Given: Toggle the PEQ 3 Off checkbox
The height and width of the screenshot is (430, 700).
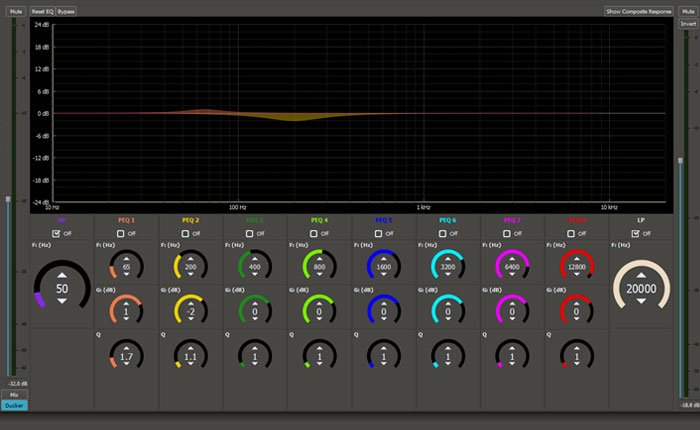Looking at the screenshot, I should pyautogui.click(x=250, y=234).
